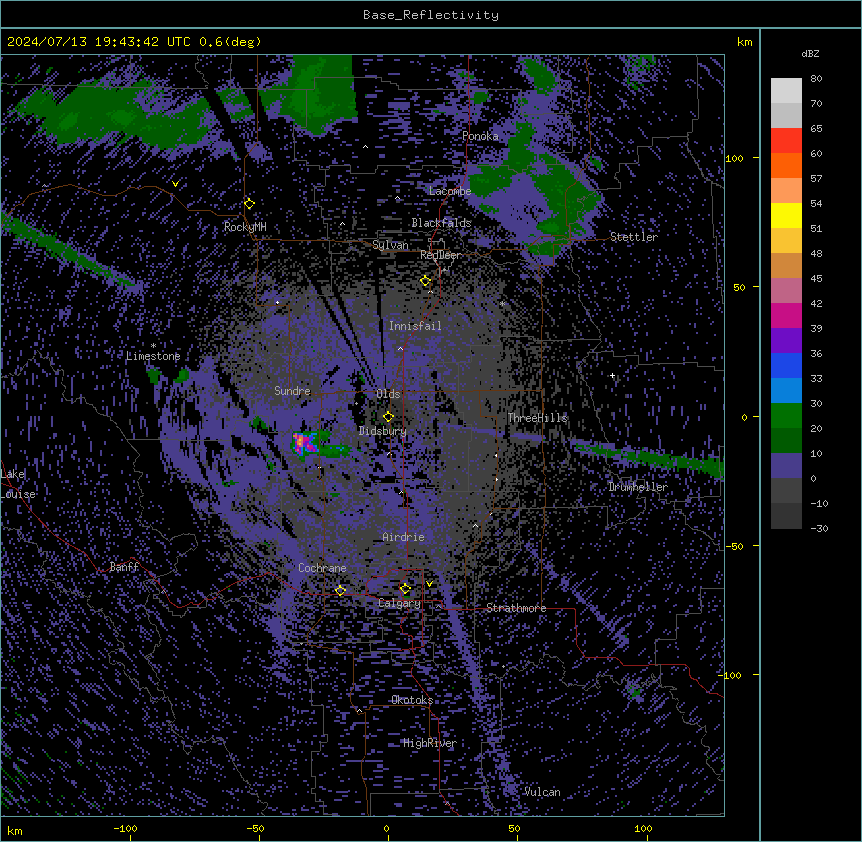Click the Sundre label
Screen dimensions: 862x842
pos(292,391)
